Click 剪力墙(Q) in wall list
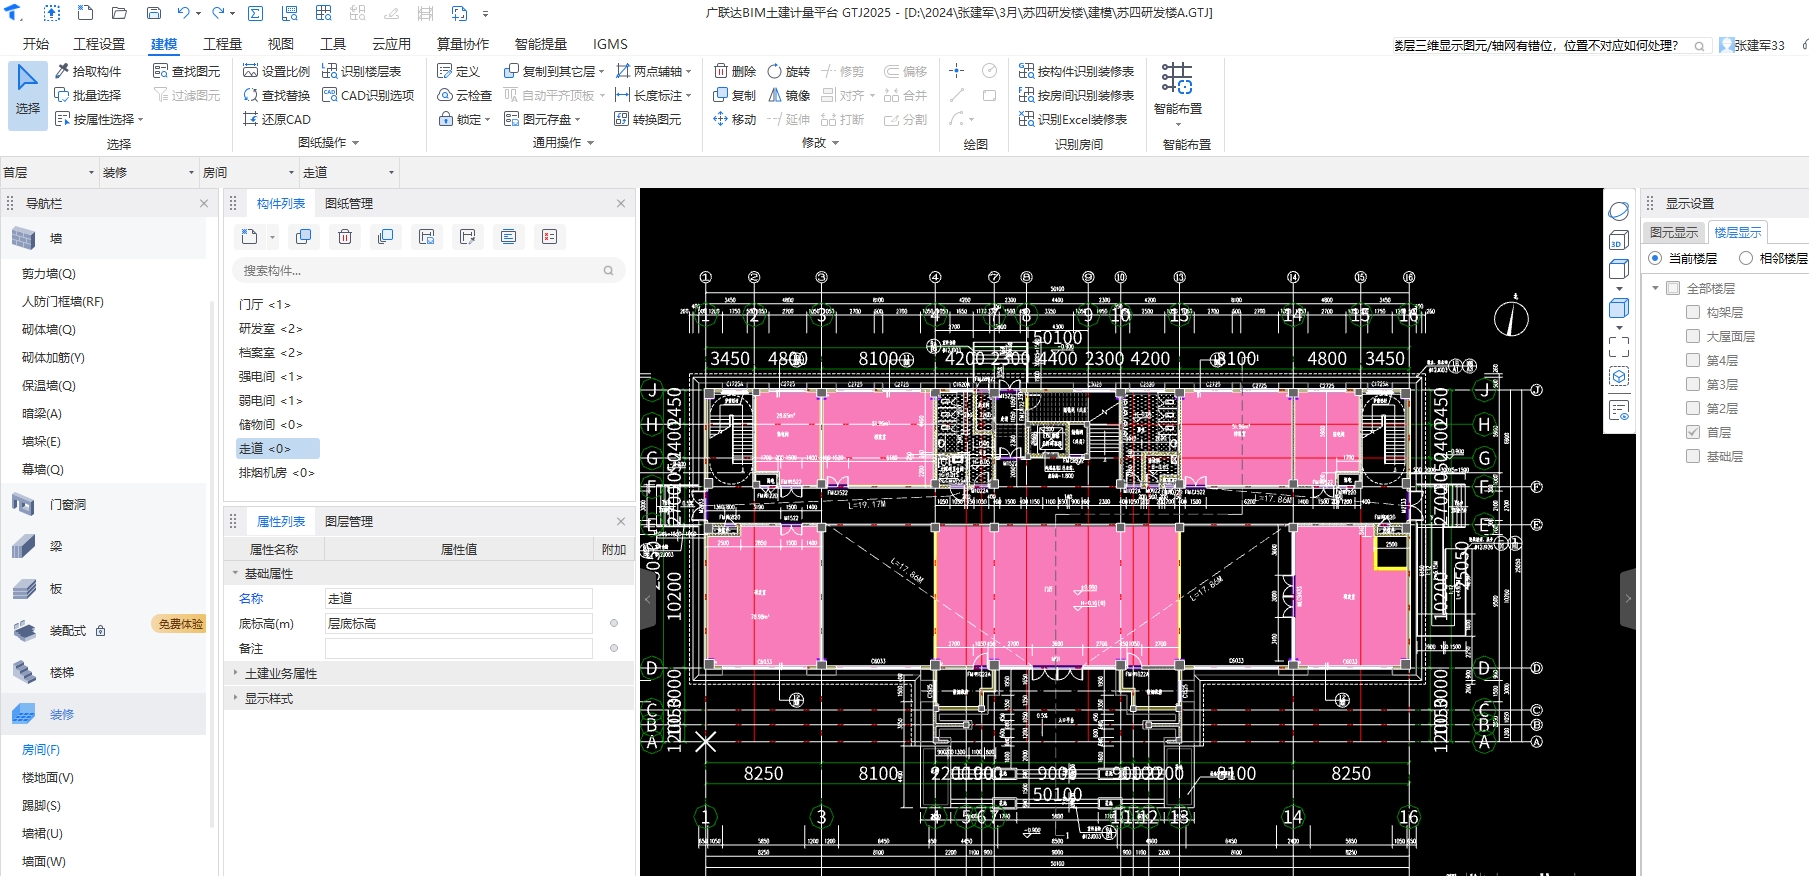The image size is (1809, 876). (x=49, y=274)
